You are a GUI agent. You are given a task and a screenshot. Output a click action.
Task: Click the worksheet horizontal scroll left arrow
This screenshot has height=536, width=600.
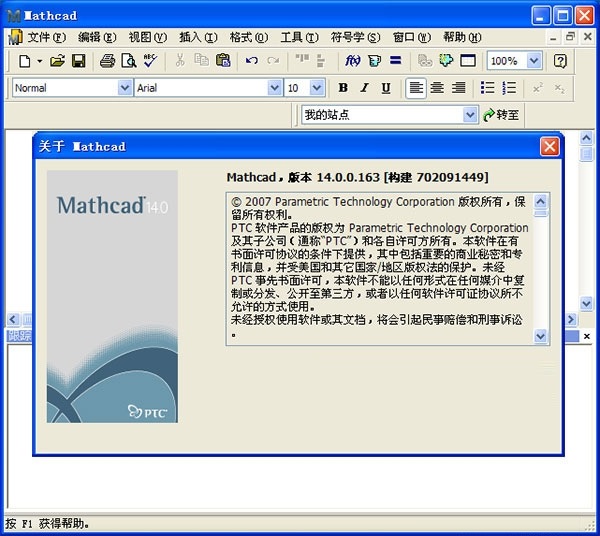[13, 319]
